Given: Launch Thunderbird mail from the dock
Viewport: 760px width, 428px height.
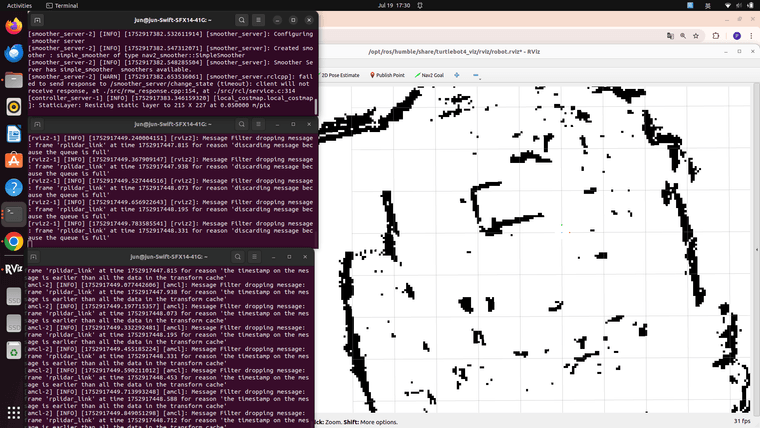Looking at the screenshot, I should click(14, 52).
